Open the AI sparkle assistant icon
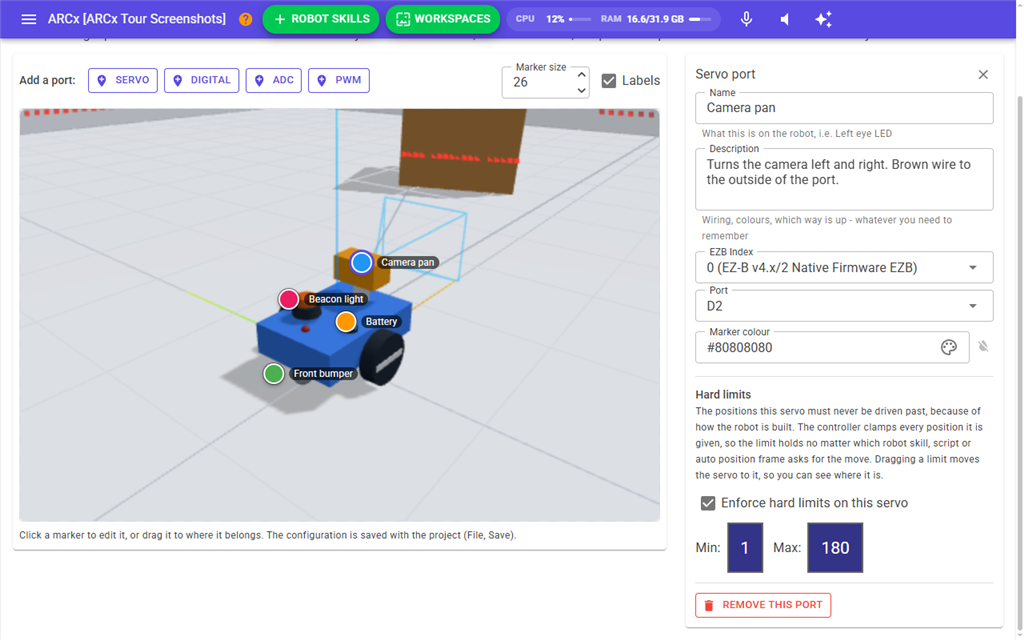Screen dimensions: 1024x640 tap(824, 19)
